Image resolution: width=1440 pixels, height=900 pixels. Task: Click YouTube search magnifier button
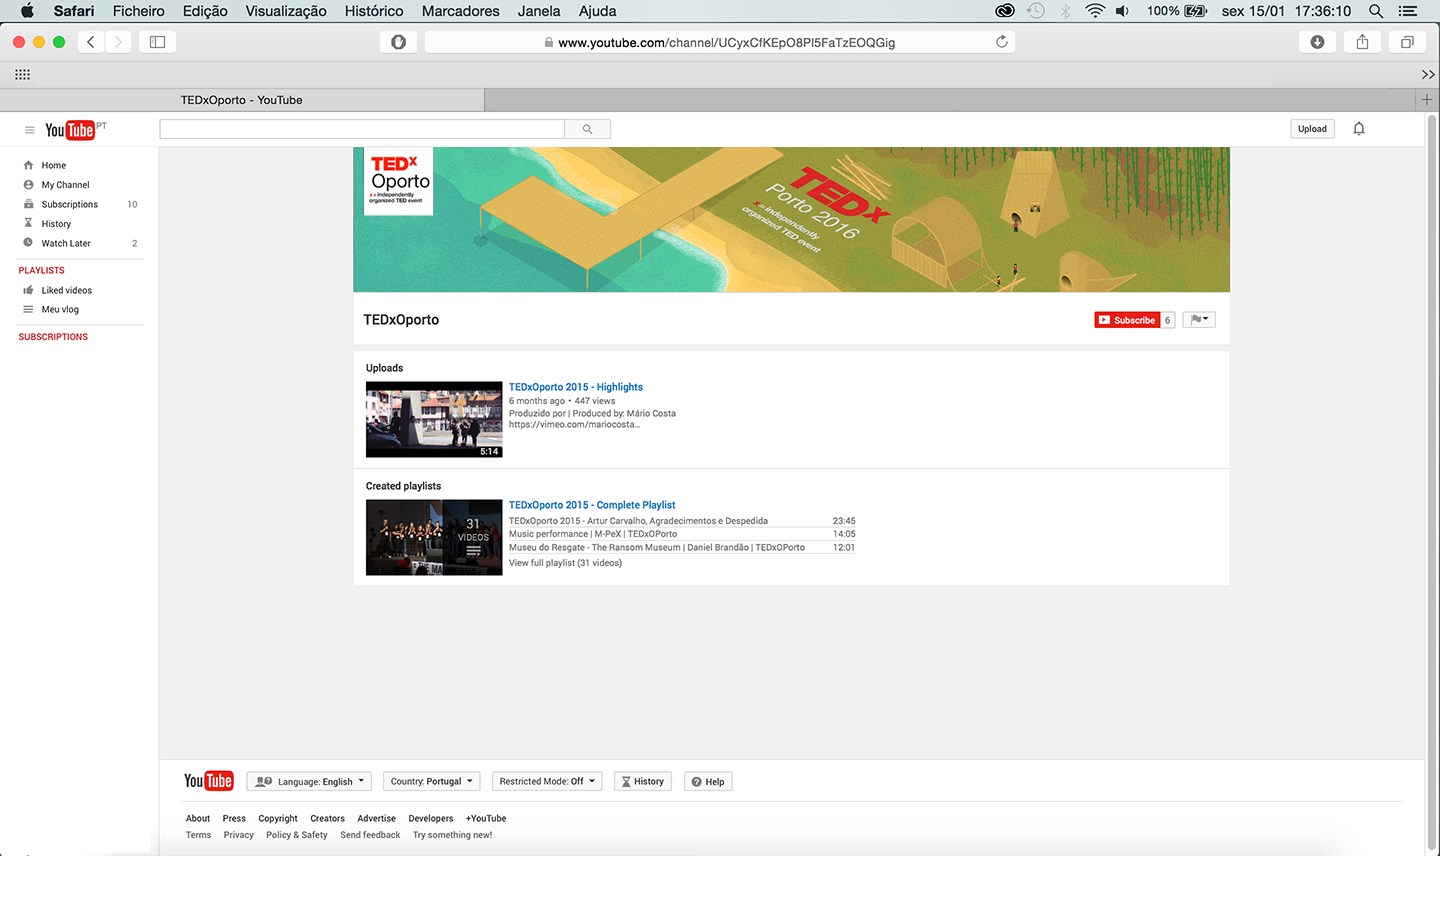[x=587, y=129]
